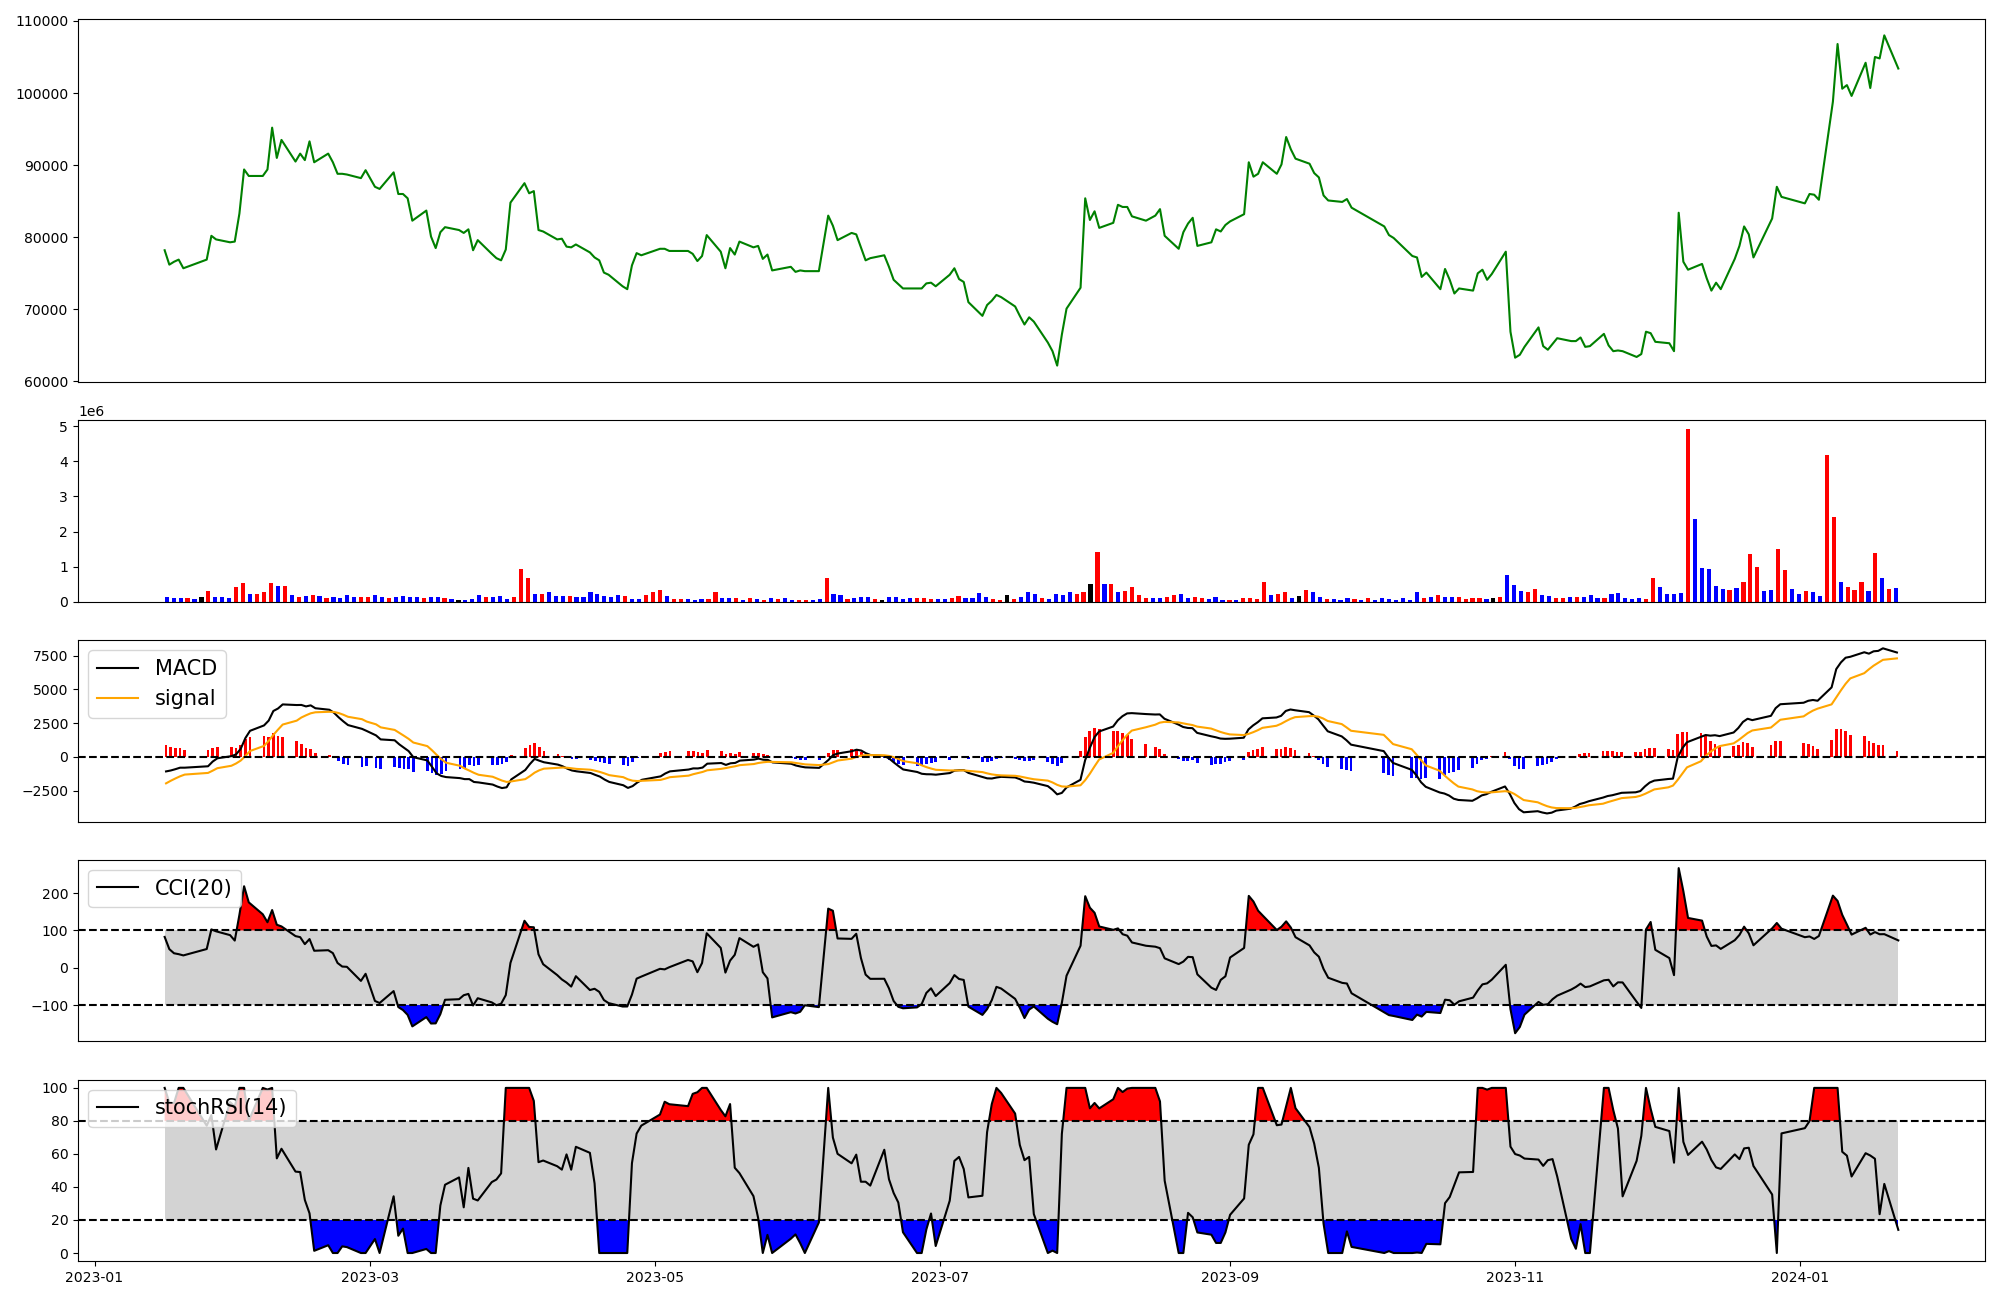Viewport: 2000px width, 1300px height.
Task: Click the tallest red volume bar
Action: point(1688,515)
